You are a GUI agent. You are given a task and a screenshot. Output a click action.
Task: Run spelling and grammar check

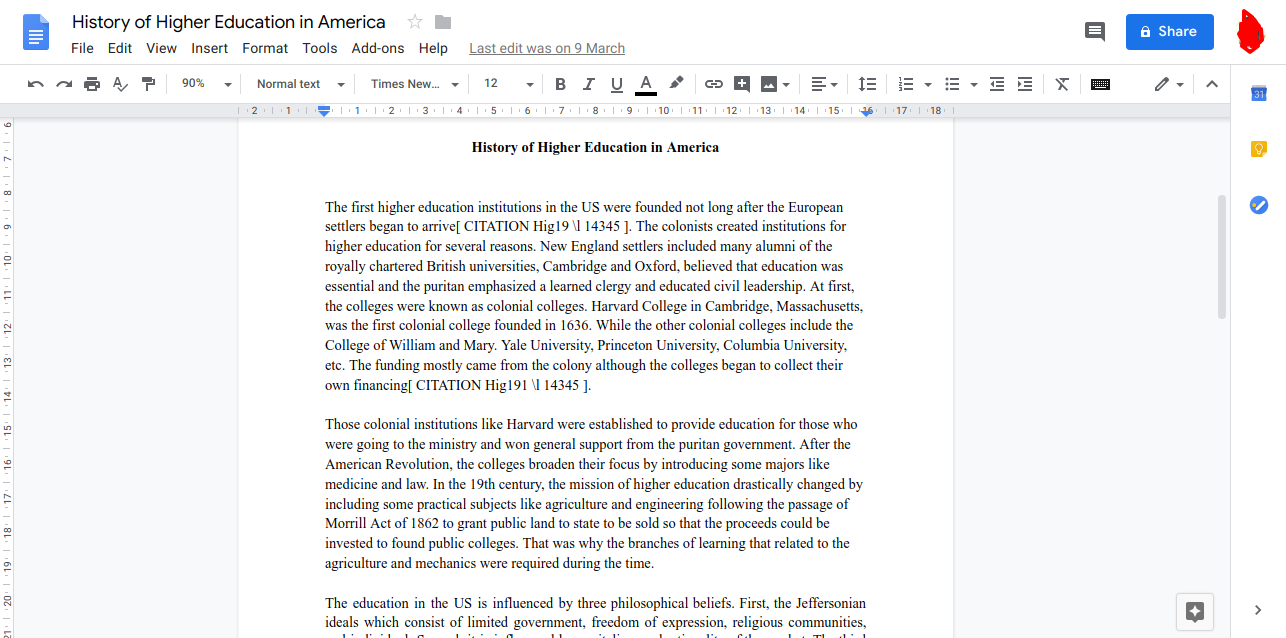[120, 84]
